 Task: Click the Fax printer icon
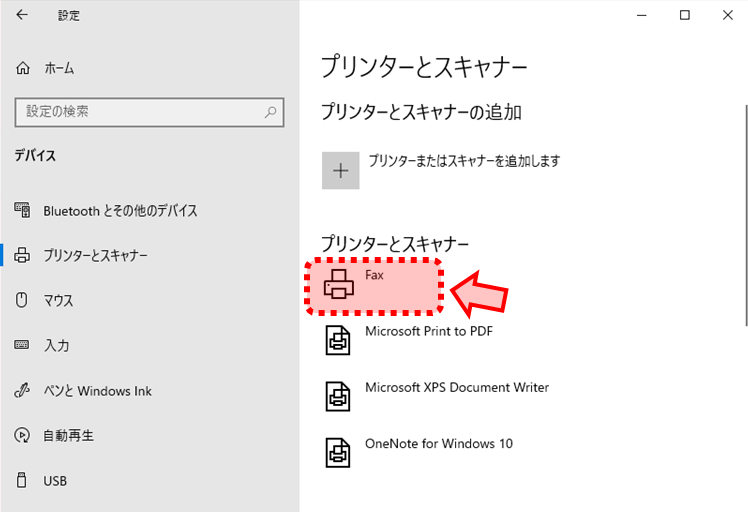pos(339,286)
